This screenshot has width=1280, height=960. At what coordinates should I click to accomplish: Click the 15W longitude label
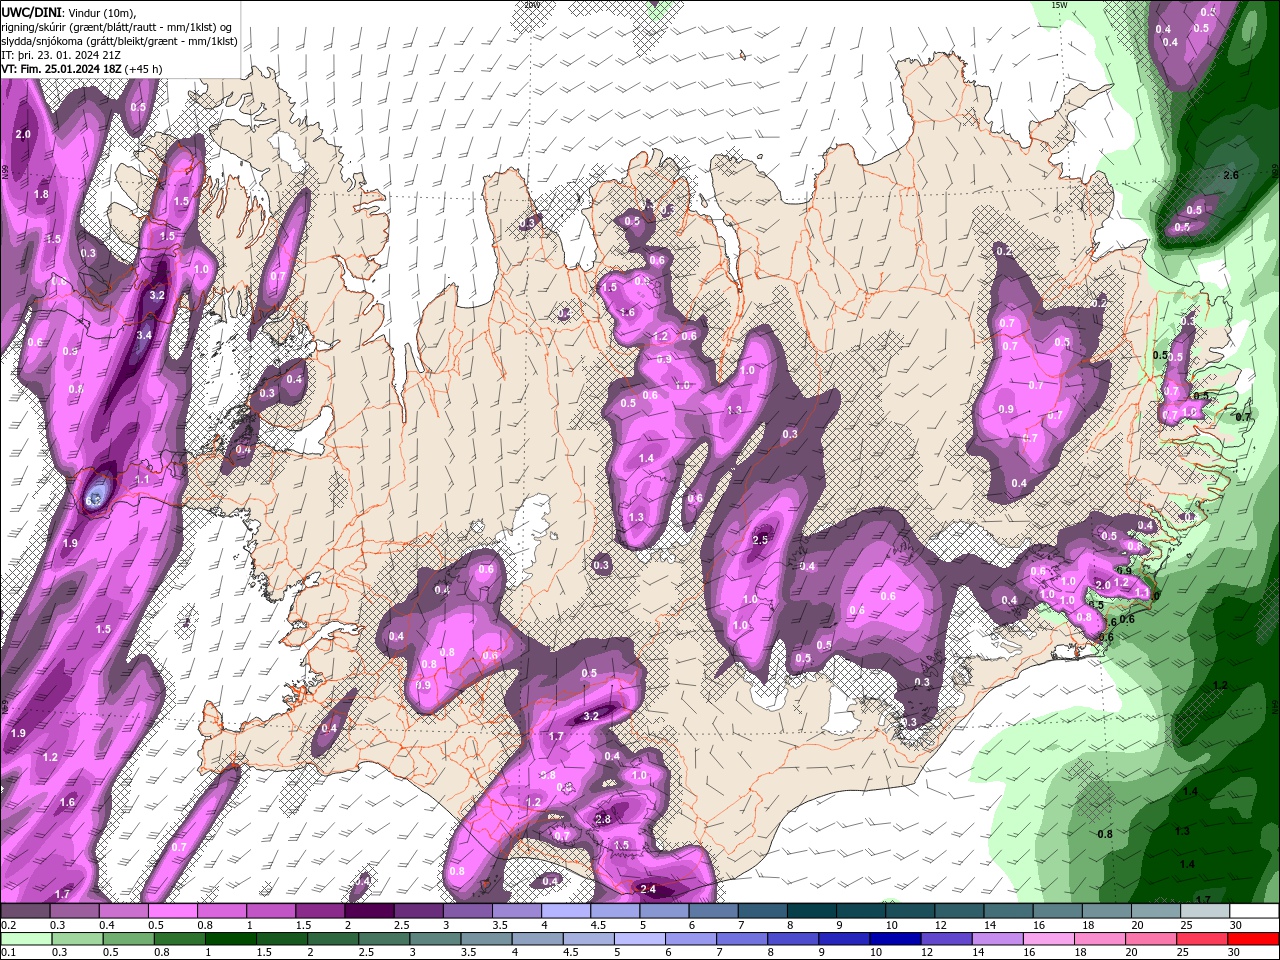click(1059, 5)
